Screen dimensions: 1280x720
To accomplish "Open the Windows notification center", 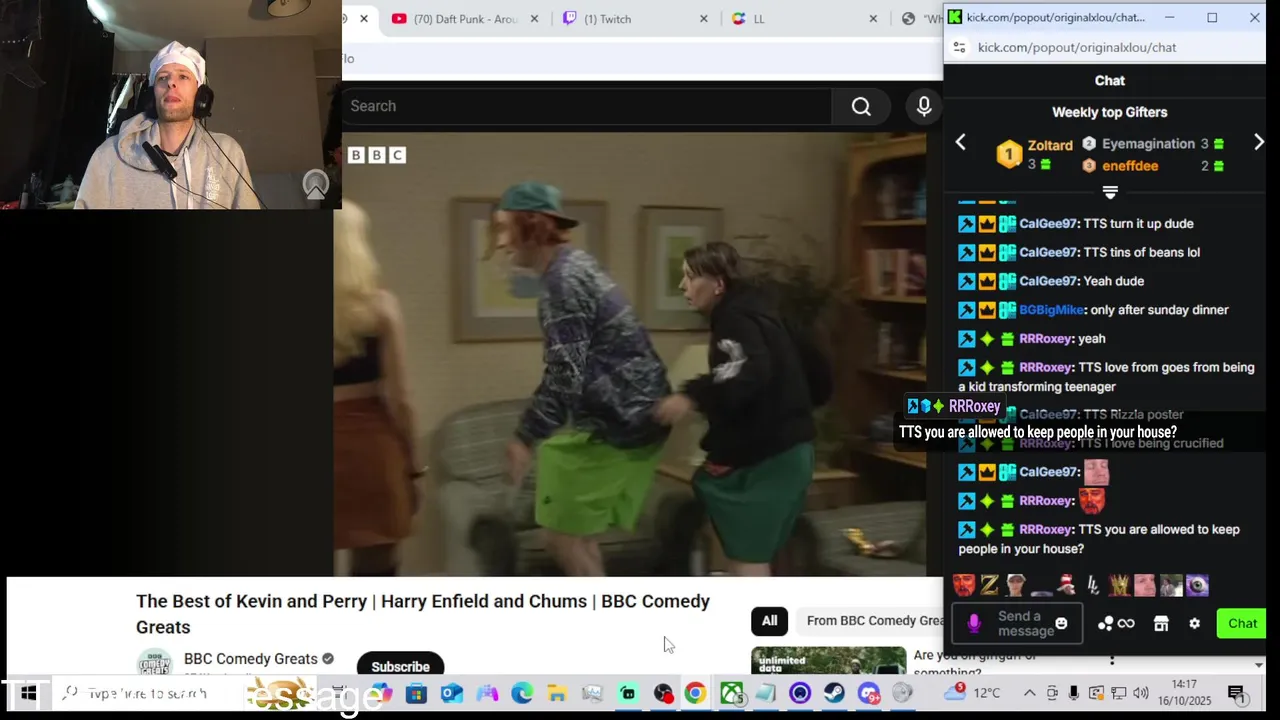I will point(1236,693).
